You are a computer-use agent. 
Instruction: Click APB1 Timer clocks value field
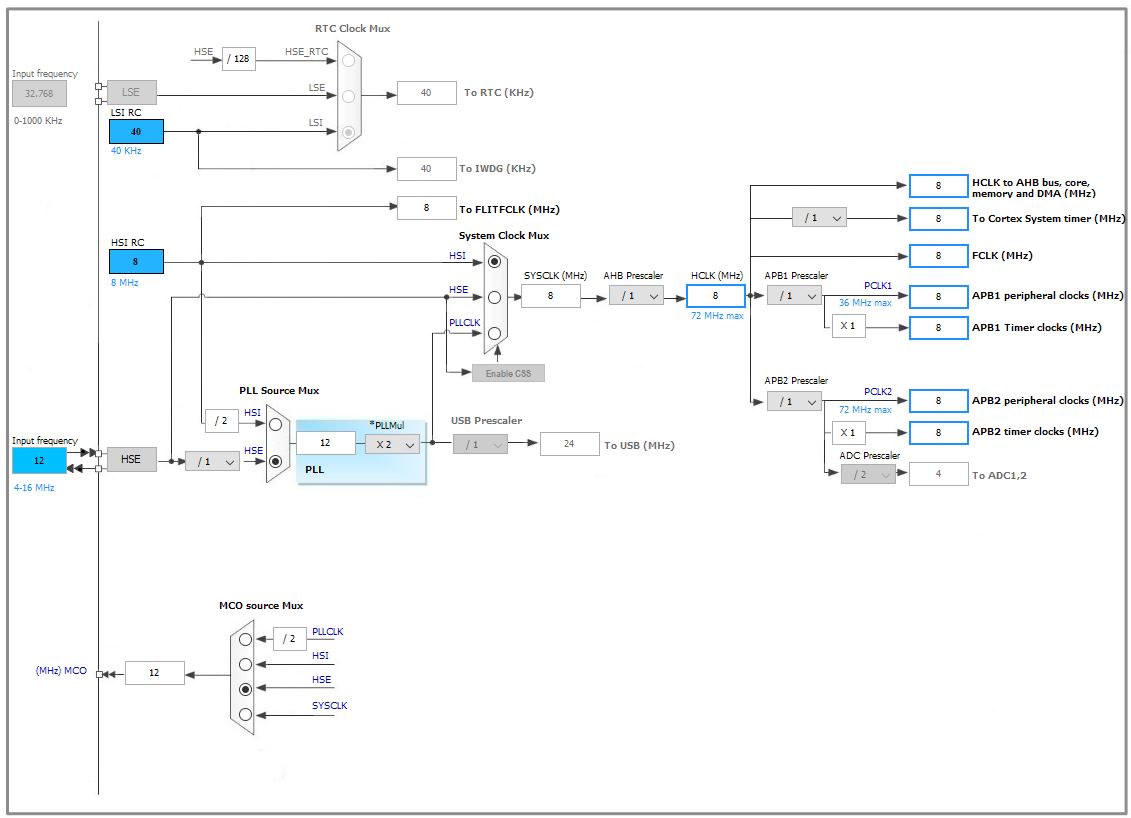pyautogui.click(x=938, y=327)
